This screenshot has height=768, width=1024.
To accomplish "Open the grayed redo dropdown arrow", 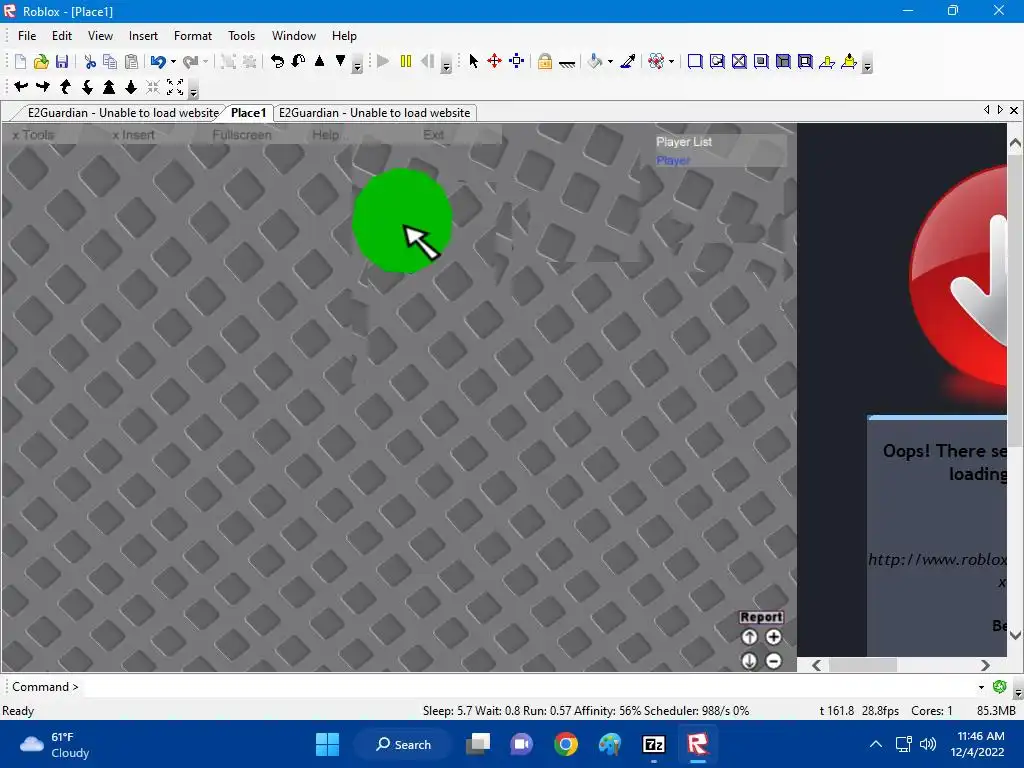I will [x=205, y=61].
